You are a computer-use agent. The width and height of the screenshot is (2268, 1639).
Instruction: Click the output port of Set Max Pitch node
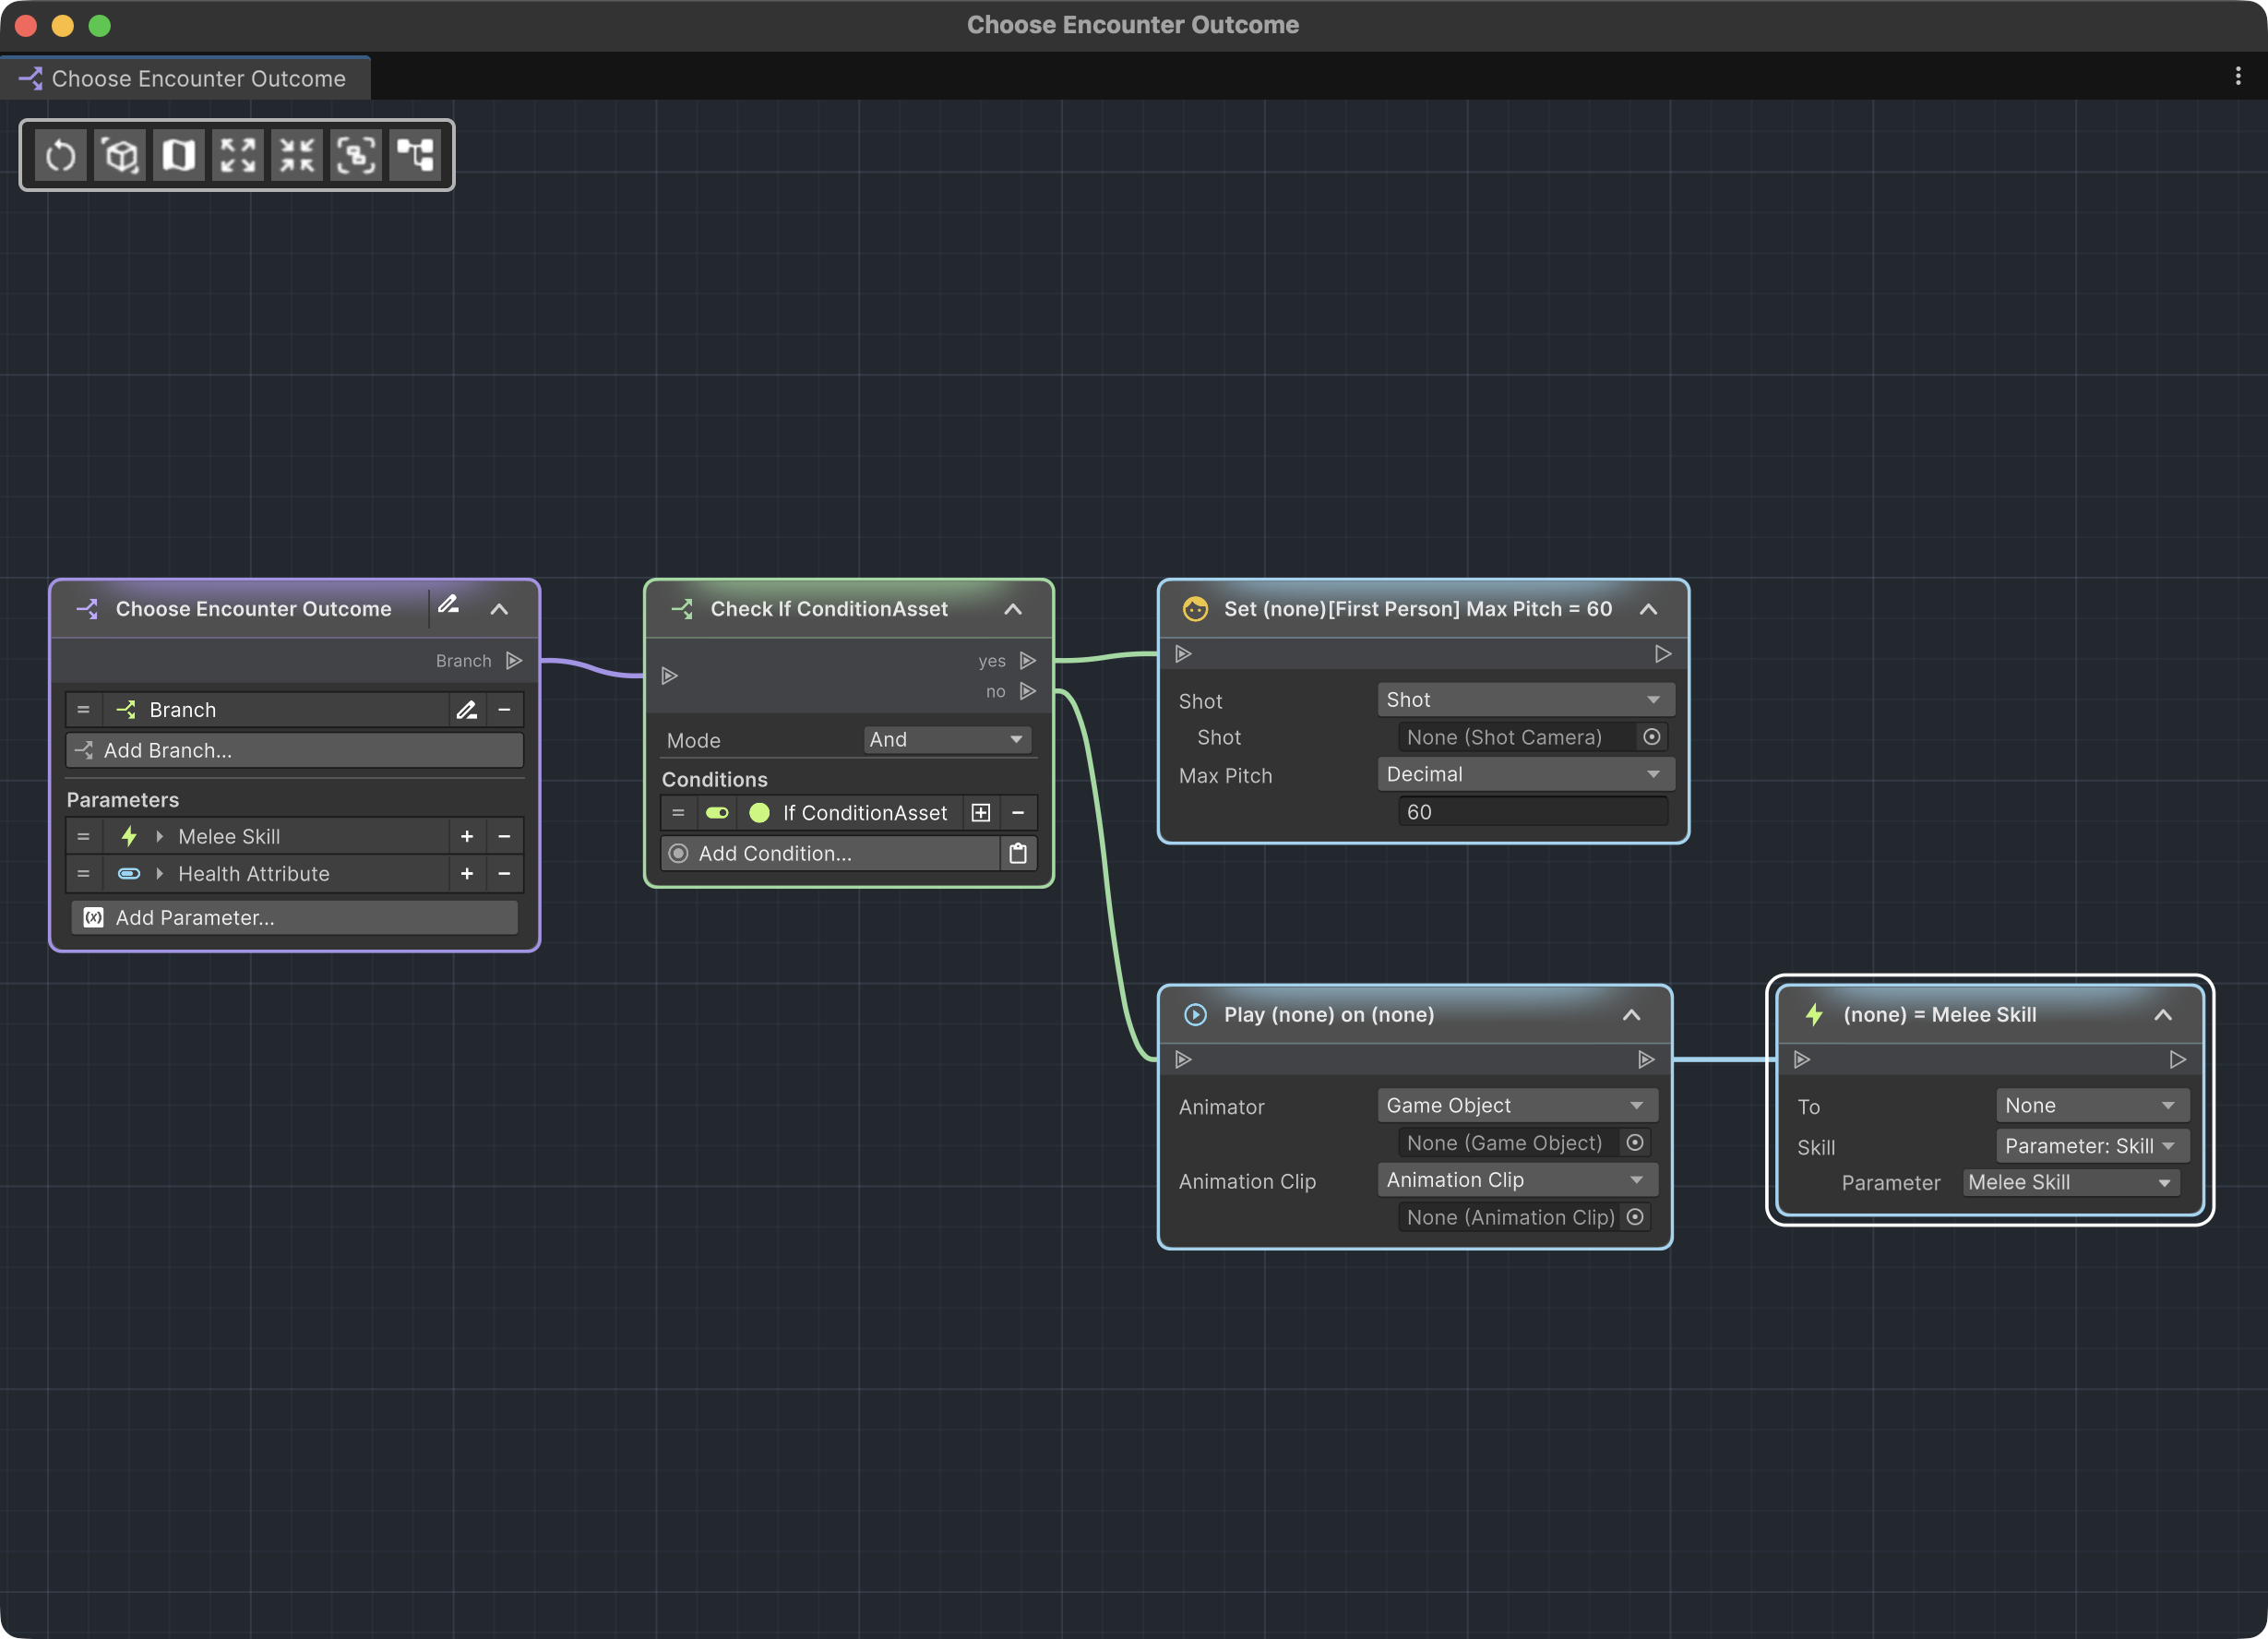(1663, 654)
